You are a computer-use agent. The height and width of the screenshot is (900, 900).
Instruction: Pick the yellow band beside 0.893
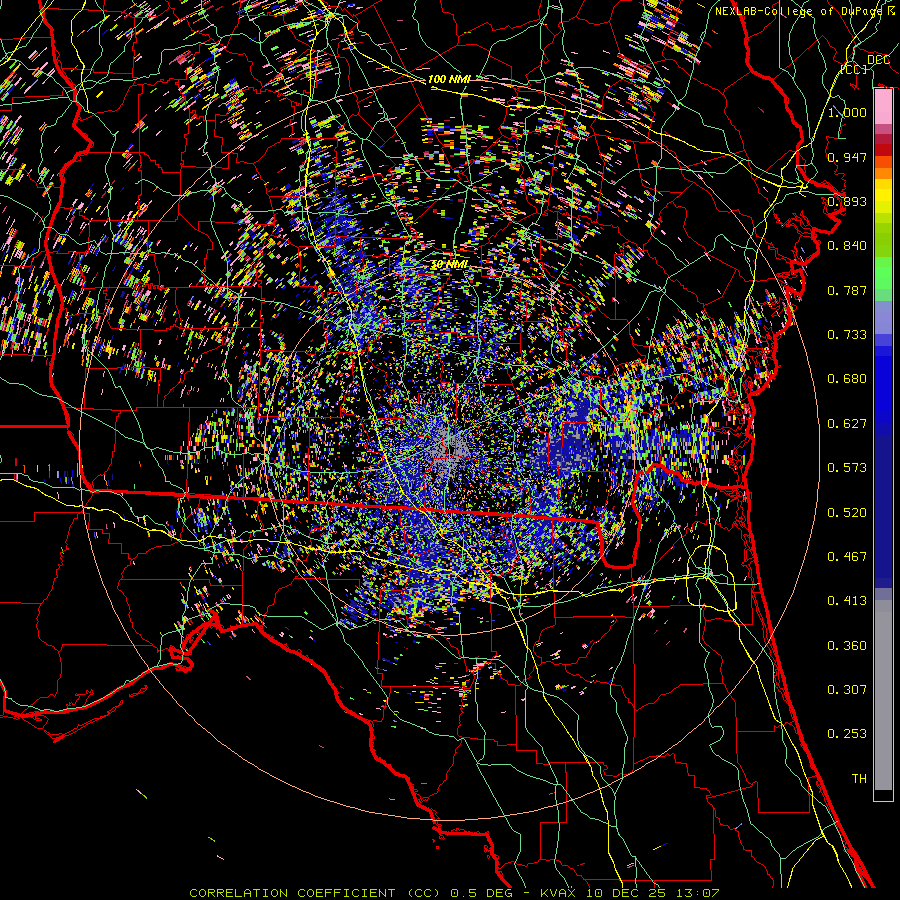tap(883, 197)
